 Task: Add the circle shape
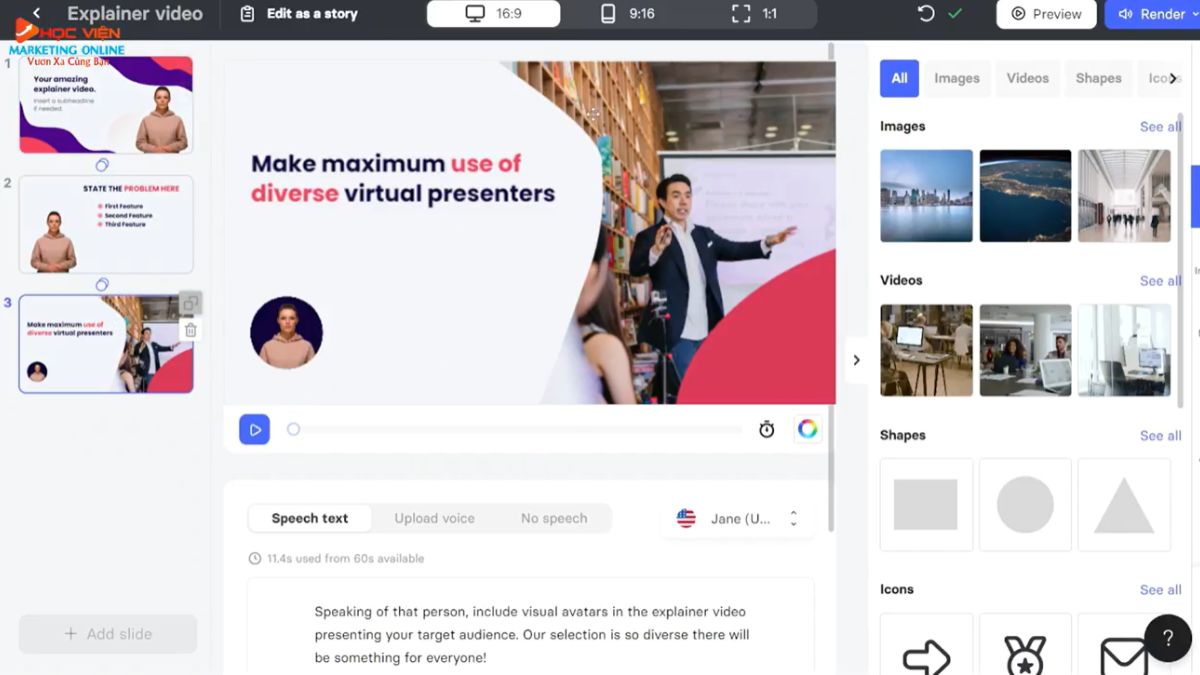click(x=1025, y=505)
